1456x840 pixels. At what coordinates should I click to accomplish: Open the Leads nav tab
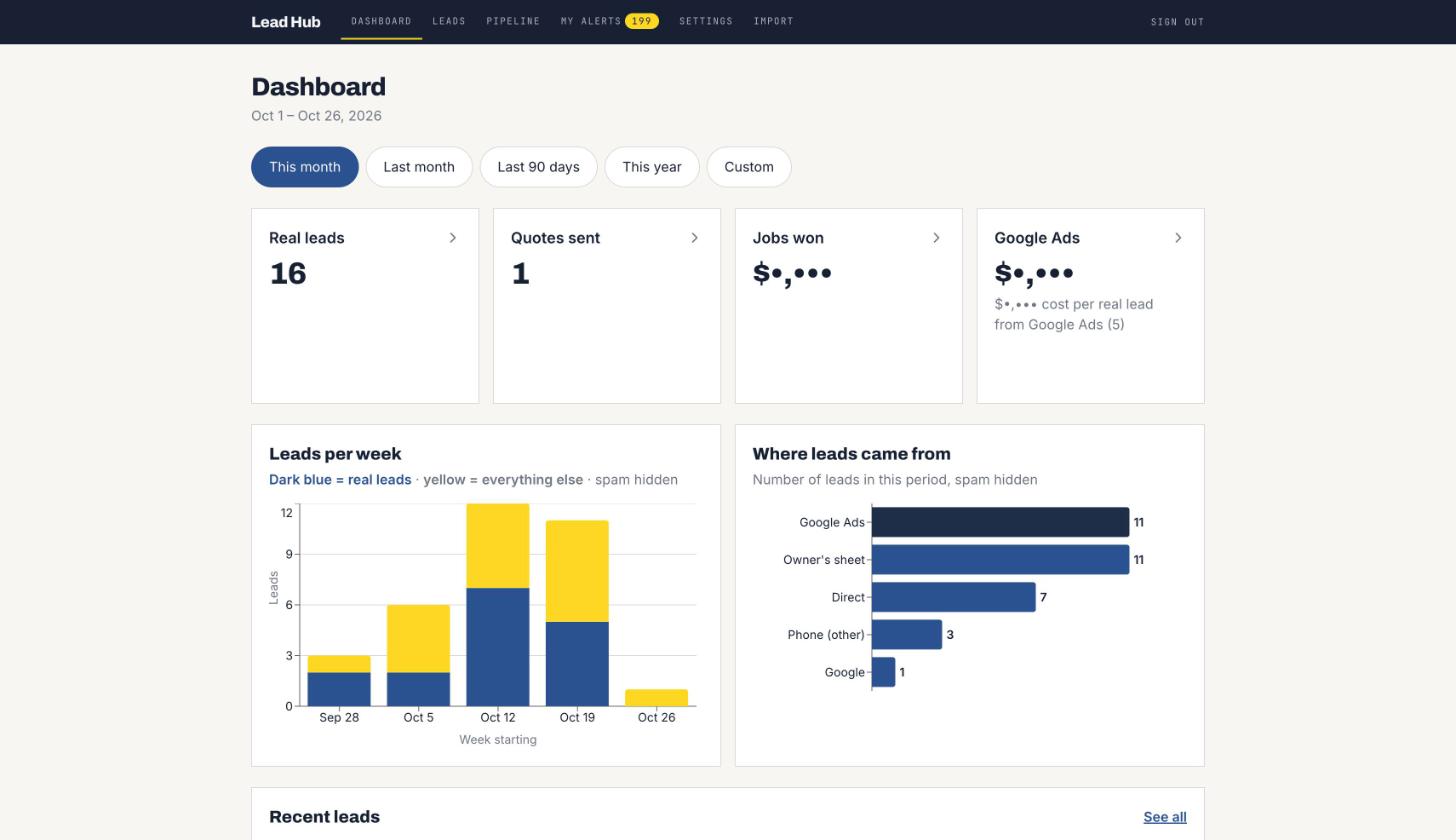click(449, 21)
